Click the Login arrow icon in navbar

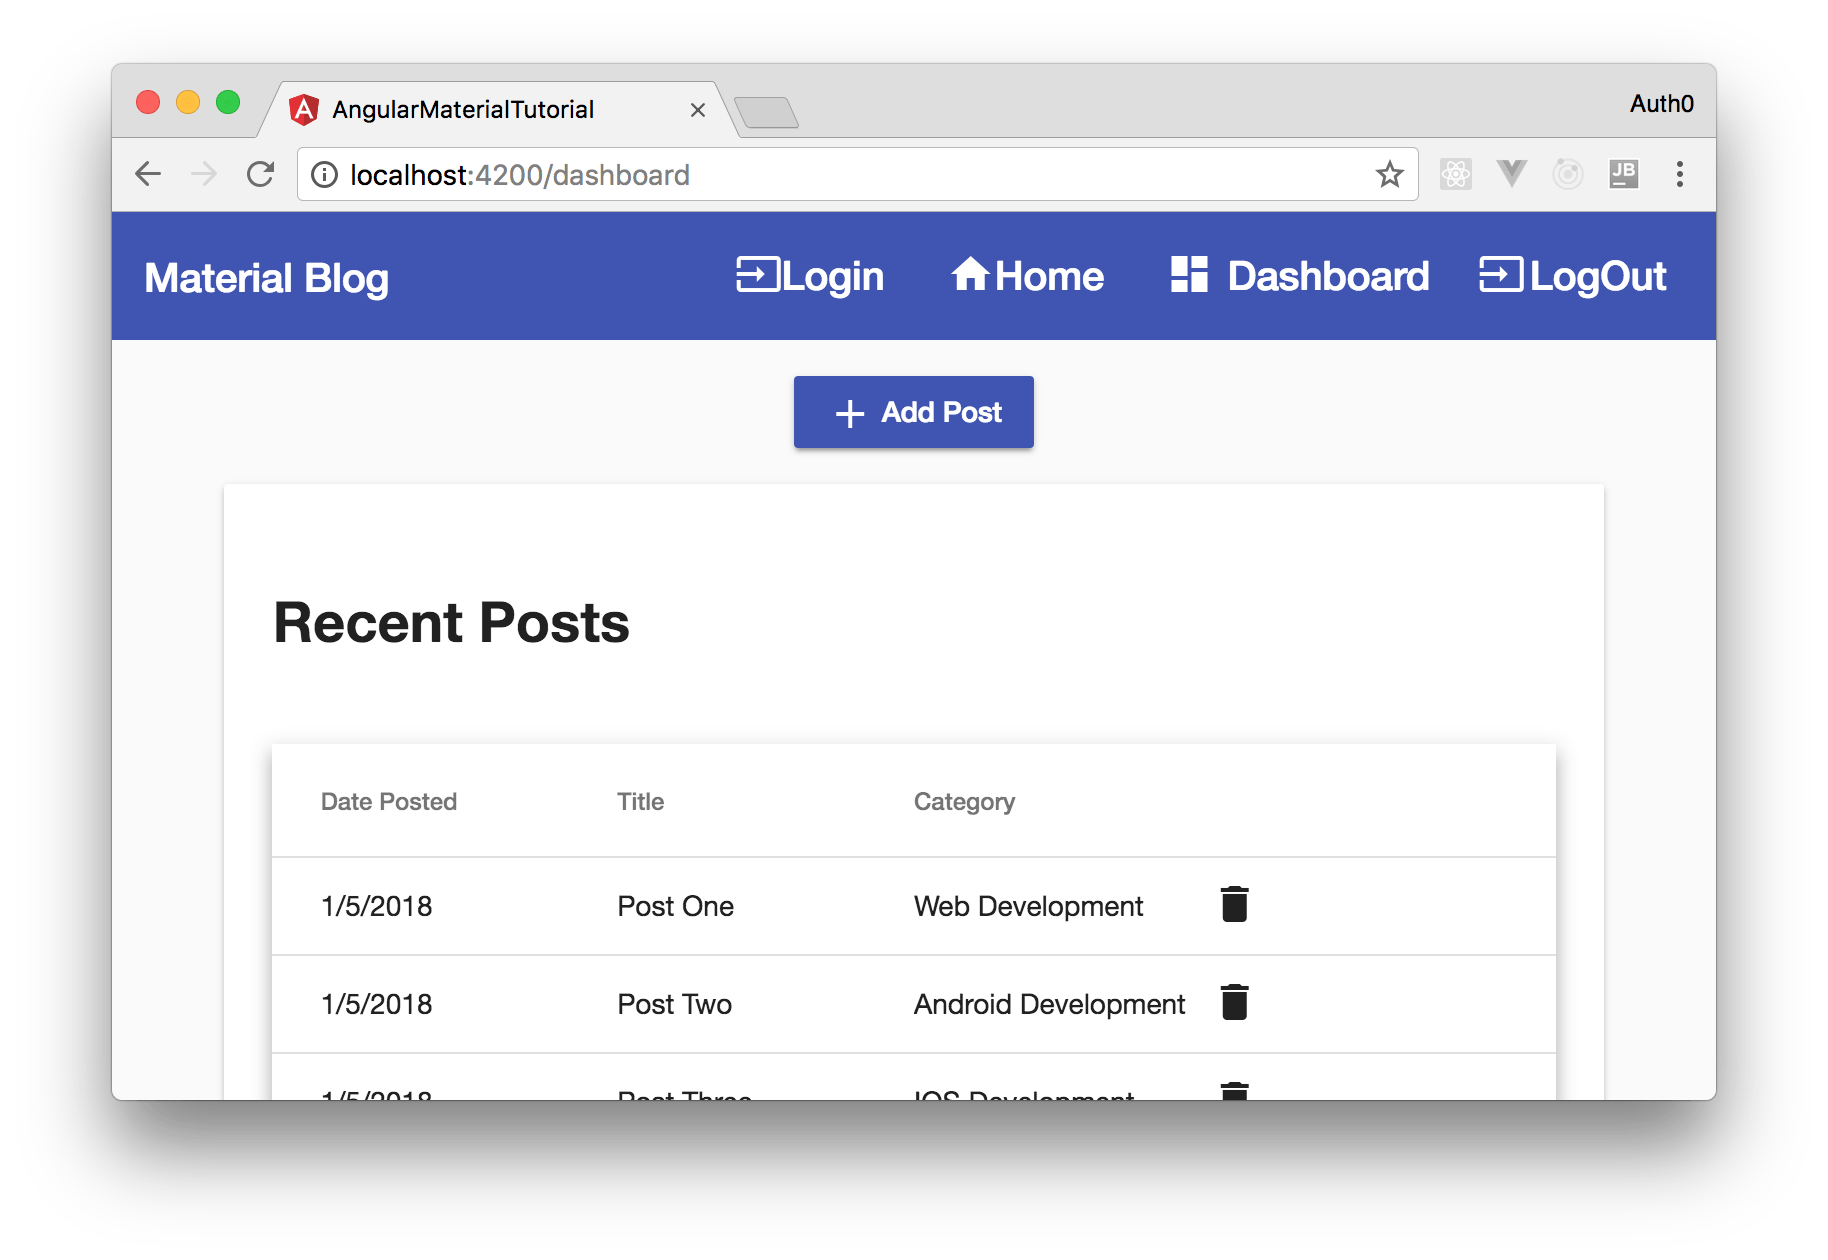click(758, 275)
